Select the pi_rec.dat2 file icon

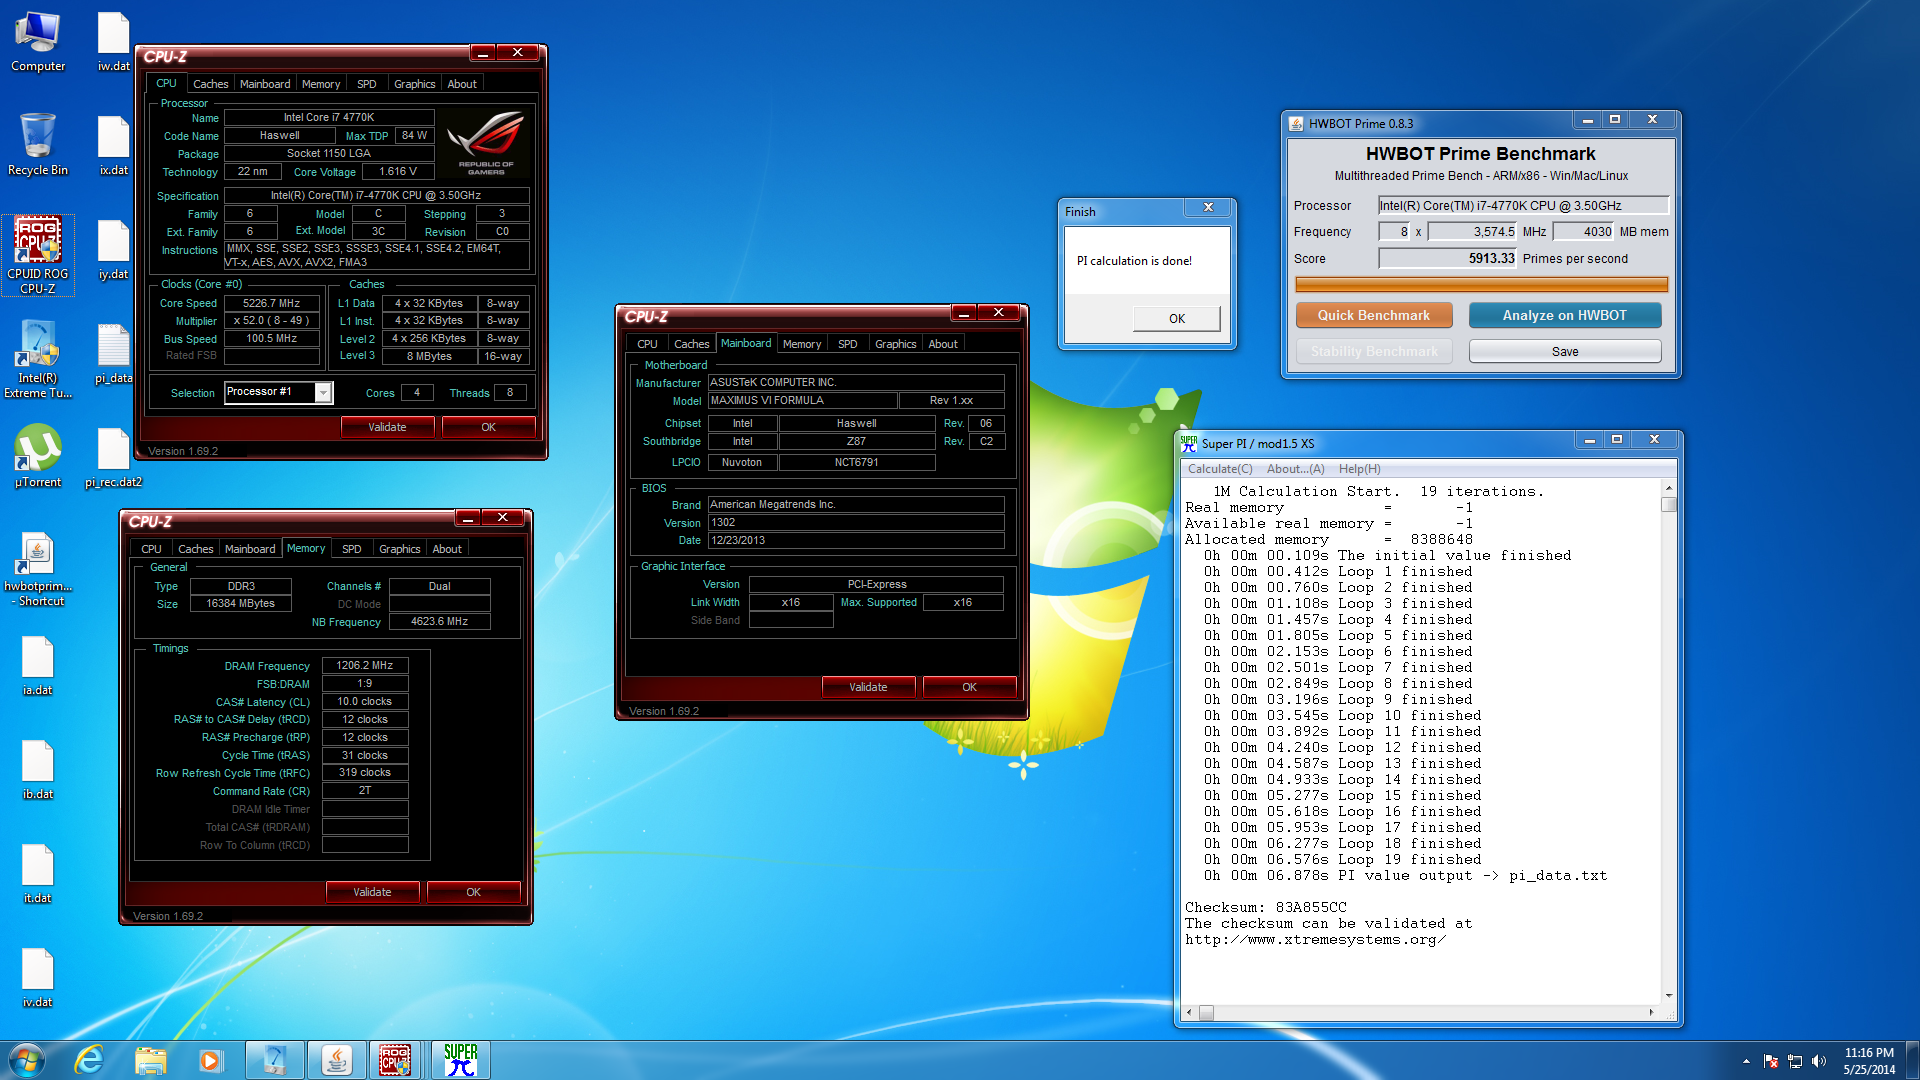(x=113, y=458)
